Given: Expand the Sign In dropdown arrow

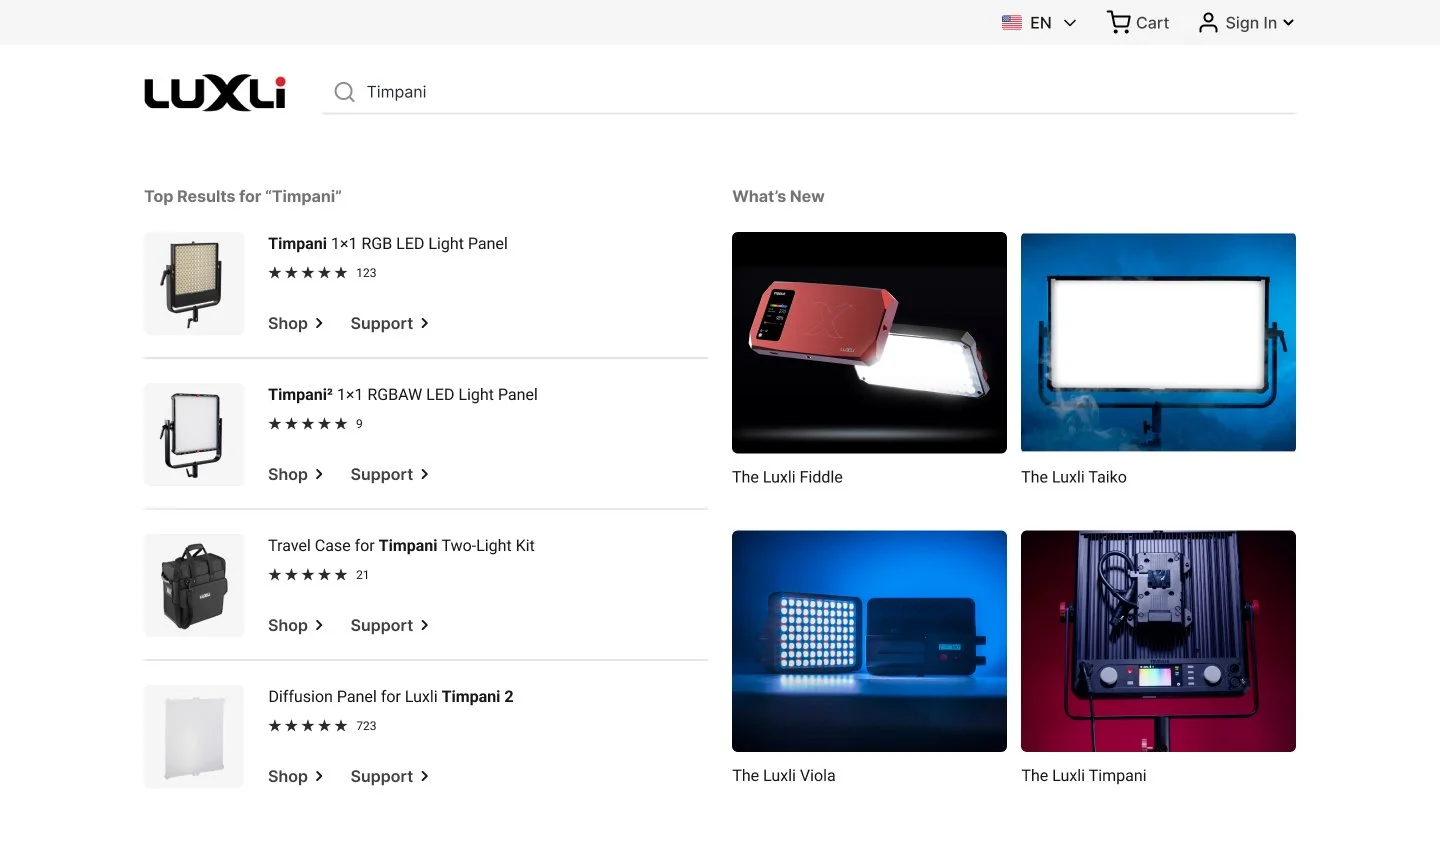Looking at the screenshot, I should coord(1289,23).
